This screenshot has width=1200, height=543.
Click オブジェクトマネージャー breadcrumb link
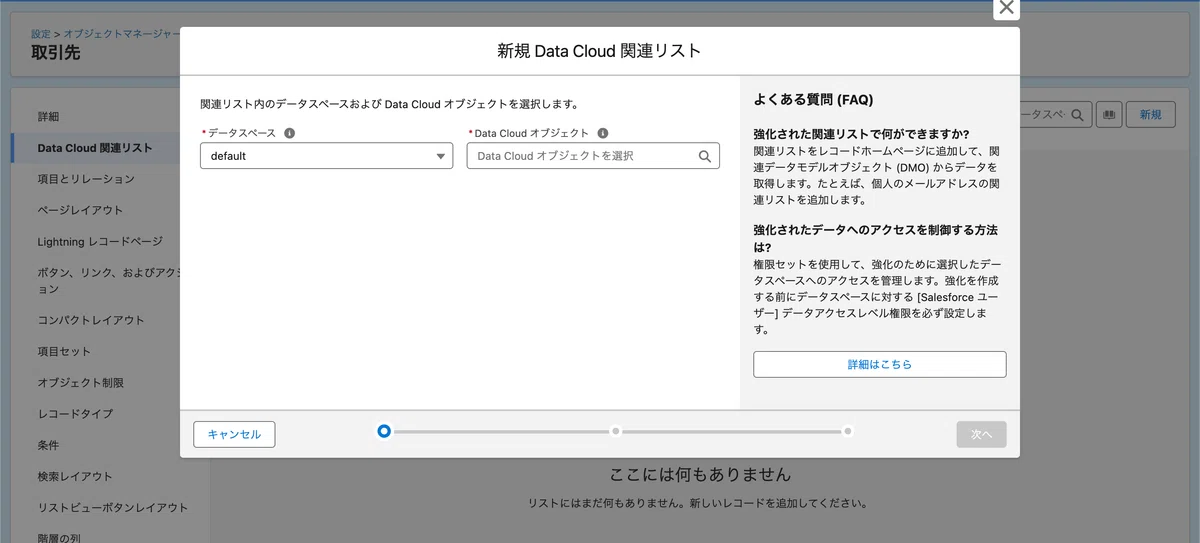(x=122, y=34)
